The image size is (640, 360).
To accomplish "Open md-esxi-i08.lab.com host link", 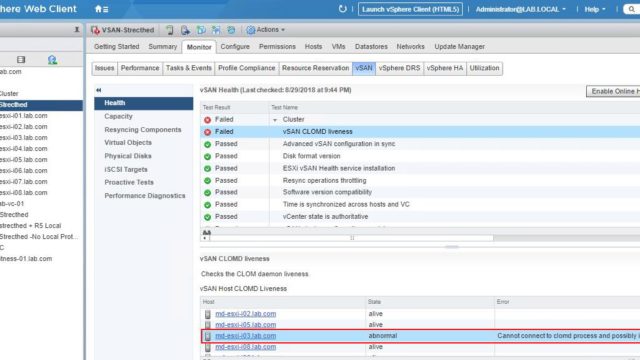I will [x=246, y=347].
